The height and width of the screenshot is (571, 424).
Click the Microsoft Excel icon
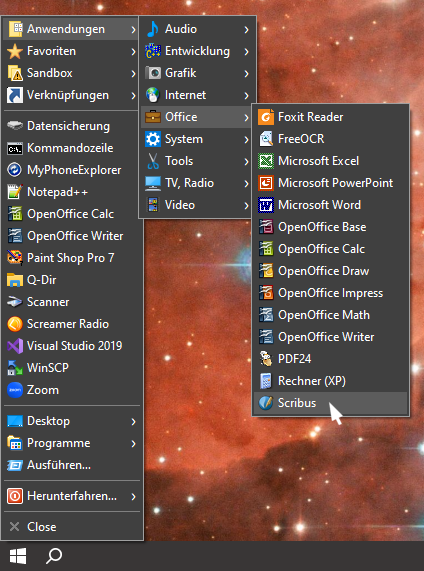tap(266, 161)
